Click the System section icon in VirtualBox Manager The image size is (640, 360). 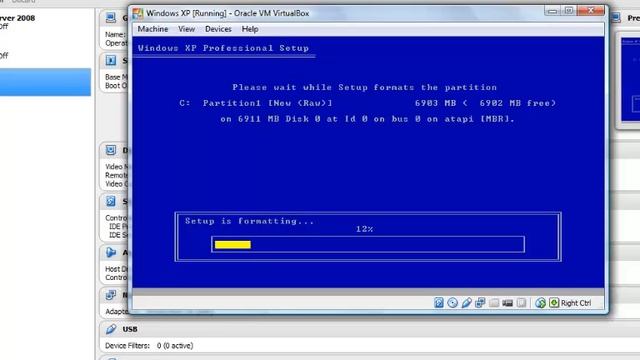point(111,60)
